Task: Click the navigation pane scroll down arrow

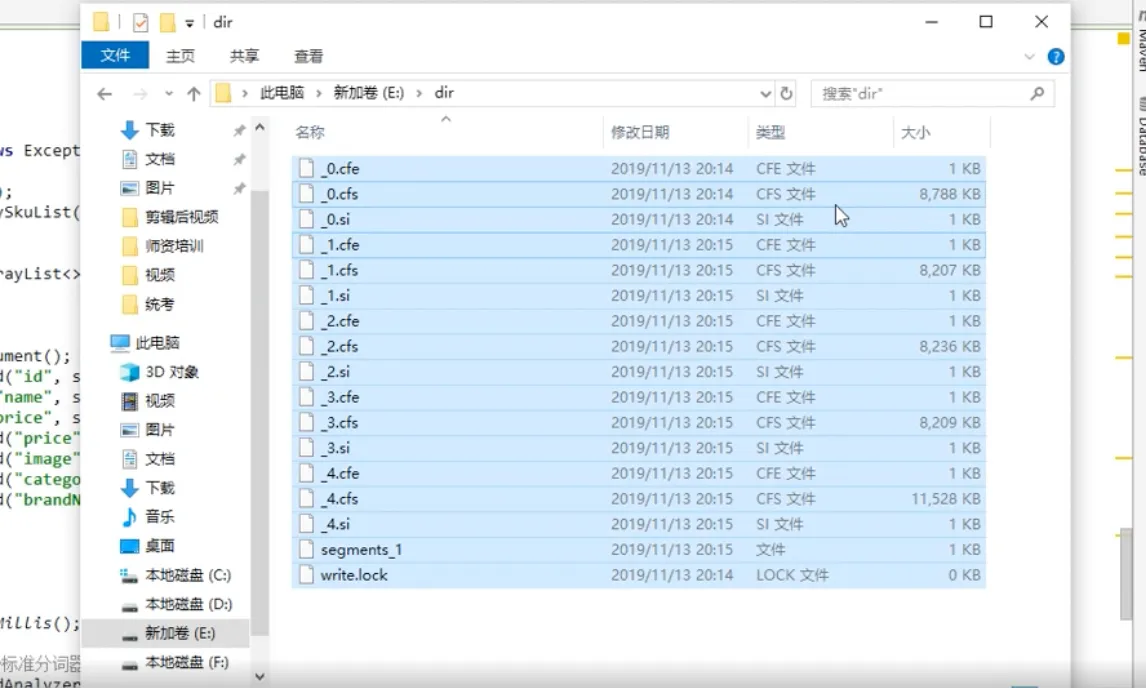Action: click(259, 677)
